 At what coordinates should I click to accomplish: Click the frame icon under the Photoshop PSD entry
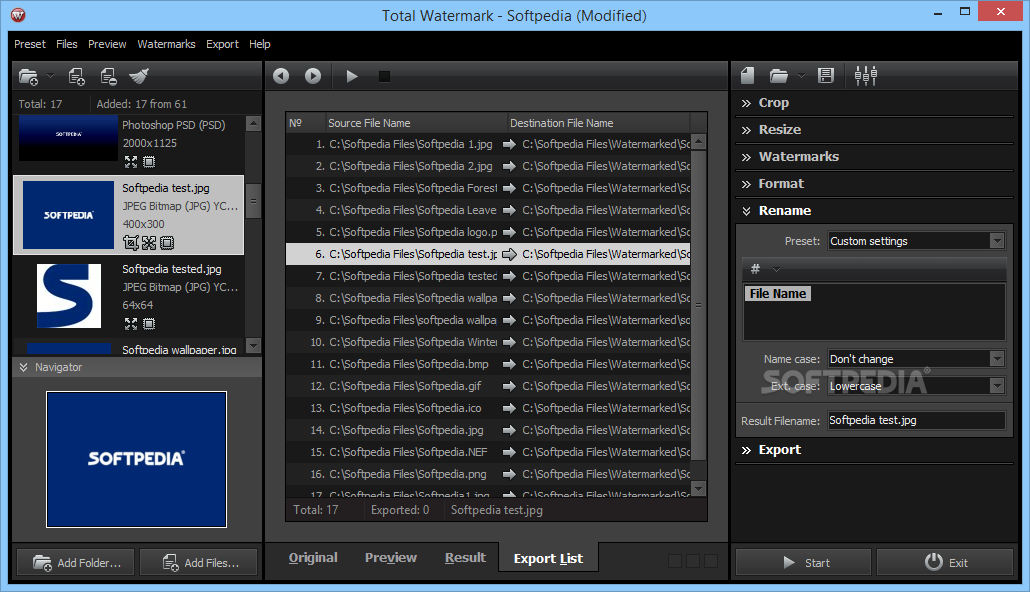click(x=149, y=162)
